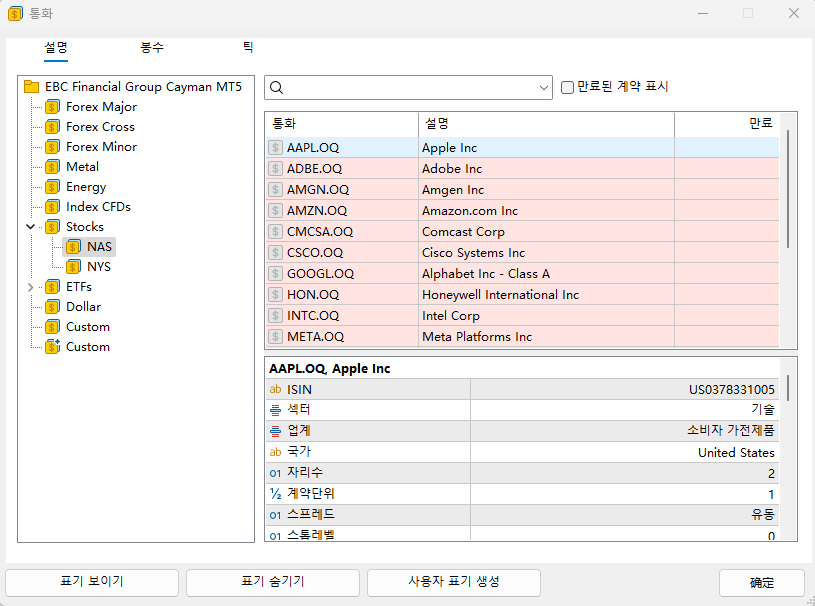Click the 确定 confirm button

(762, 583)
